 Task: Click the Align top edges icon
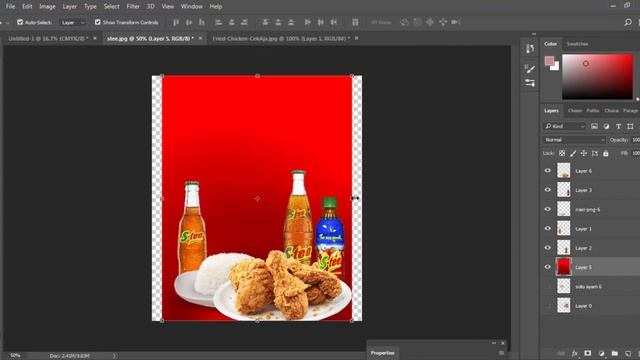pos(176,22)
